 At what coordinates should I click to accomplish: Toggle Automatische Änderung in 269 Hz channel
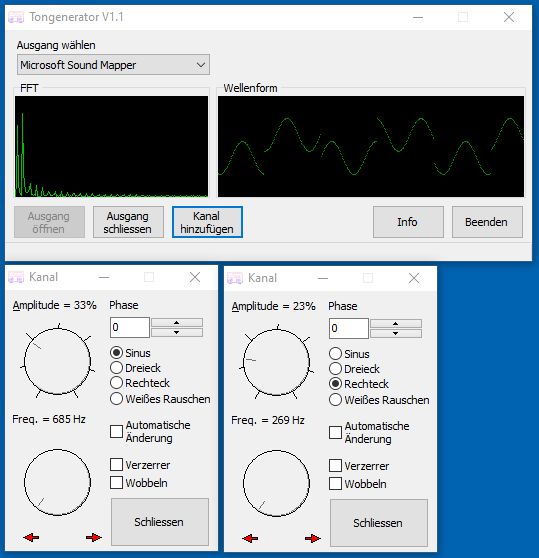[369, 432]
